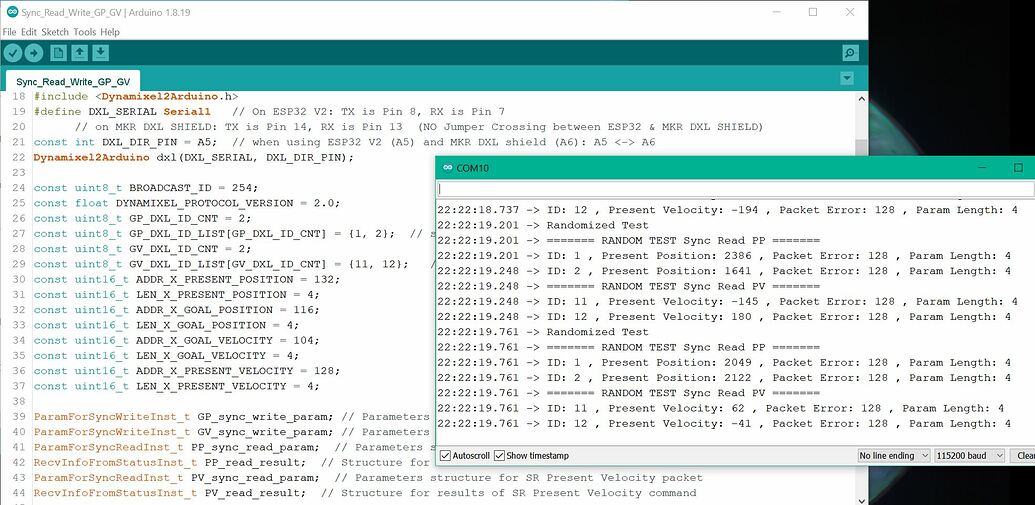Viewport: 1035px width, 505px height.
Task: Click the Open sketch up-arrow icon
Action: coord(80,53)
